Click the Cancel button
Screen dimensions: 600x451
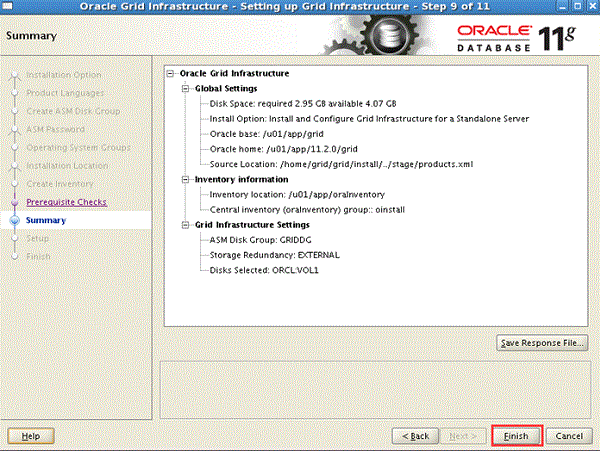569,436
